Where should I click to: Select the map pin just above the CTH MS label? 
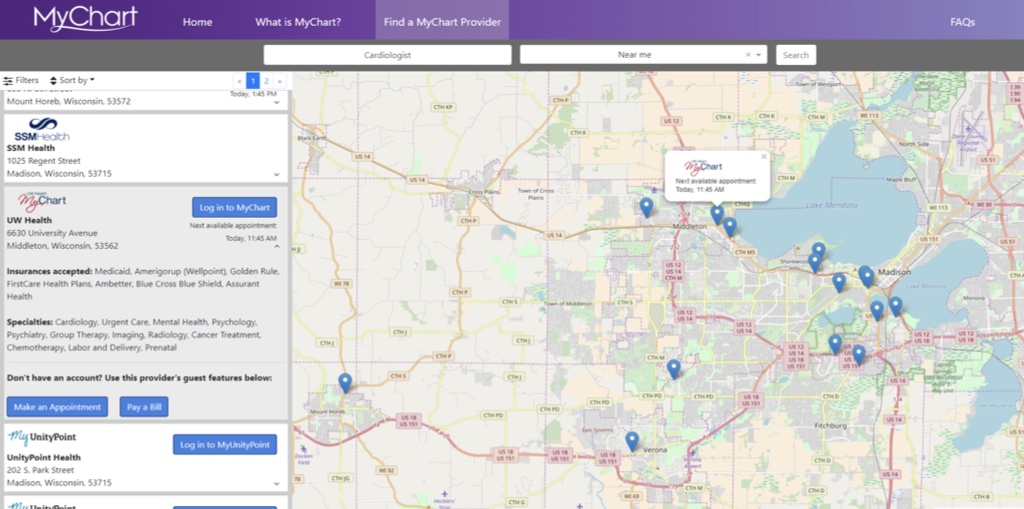729,227
